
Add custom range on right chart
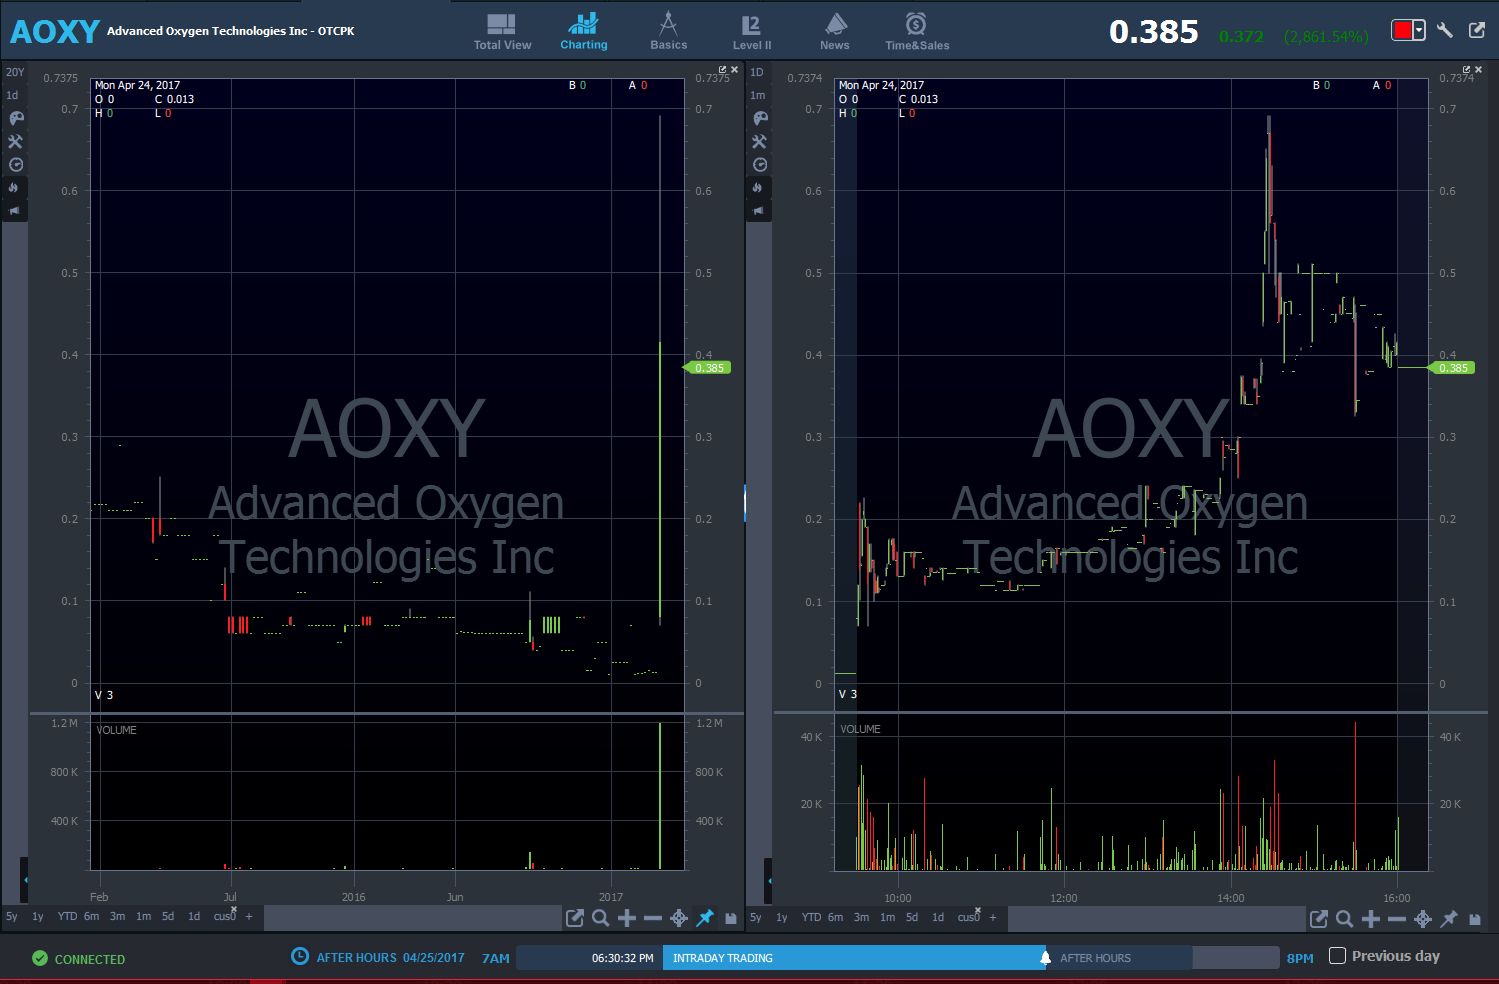[x=993, y=917]
